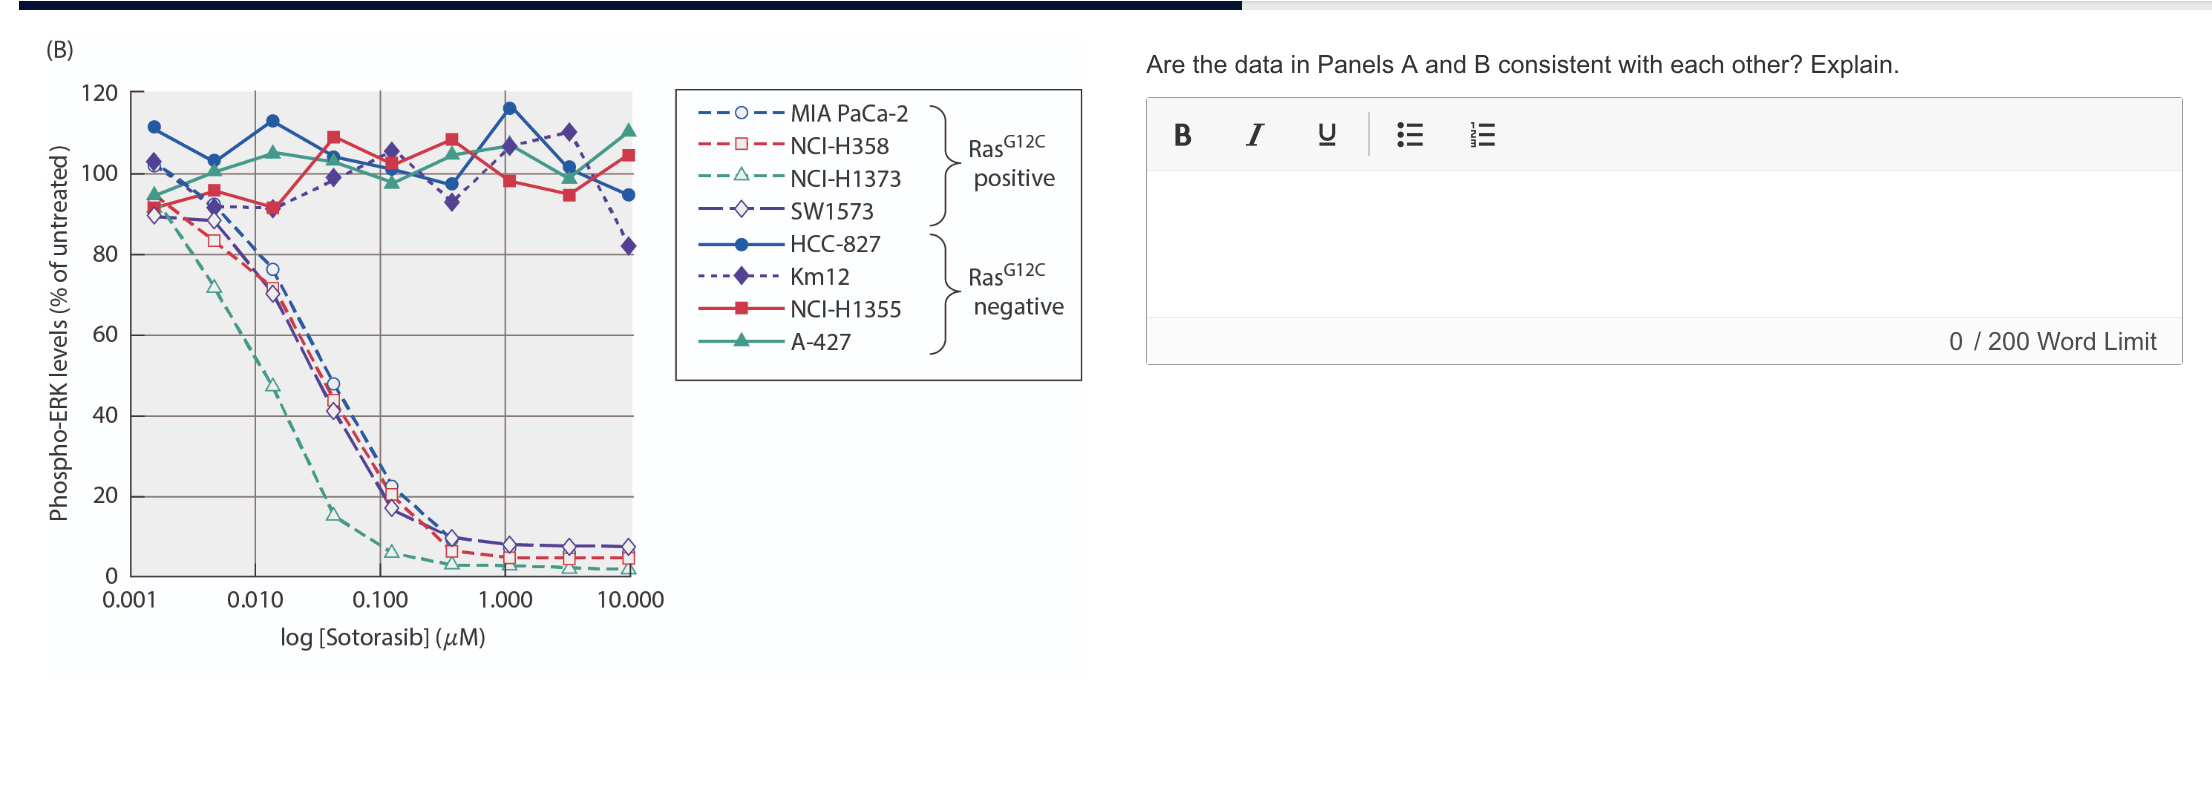Image resolution: width=2212 pixels, height=808 pixels.
Task: Click the A-427 legend entry
Action: pos(774,342)
